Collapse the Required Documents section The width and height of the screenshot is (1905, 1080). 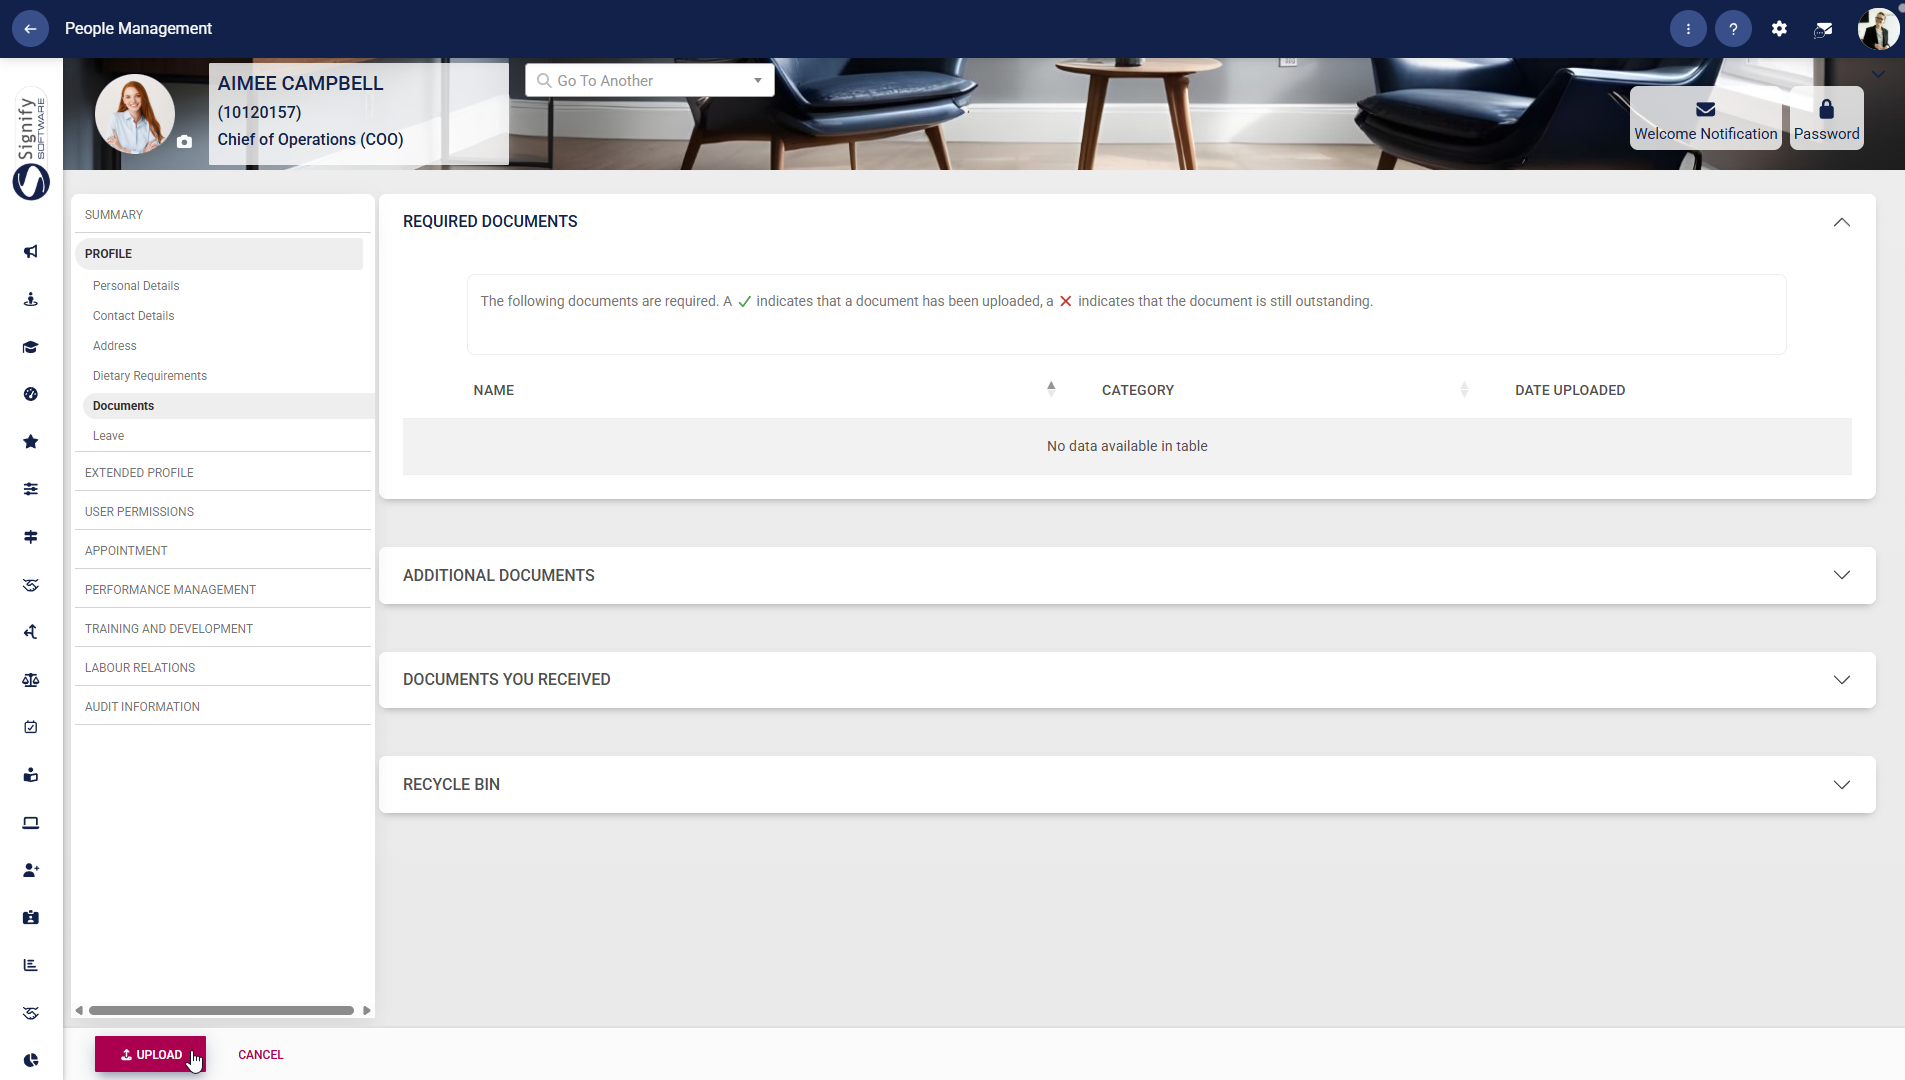click(x=1842, y=222)
